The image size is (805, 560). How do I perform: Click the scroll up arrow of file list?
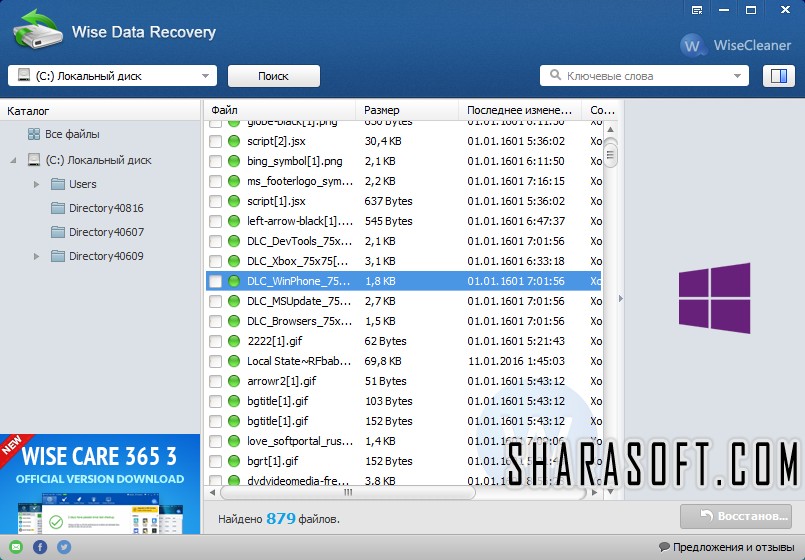(x=610, y=129)
